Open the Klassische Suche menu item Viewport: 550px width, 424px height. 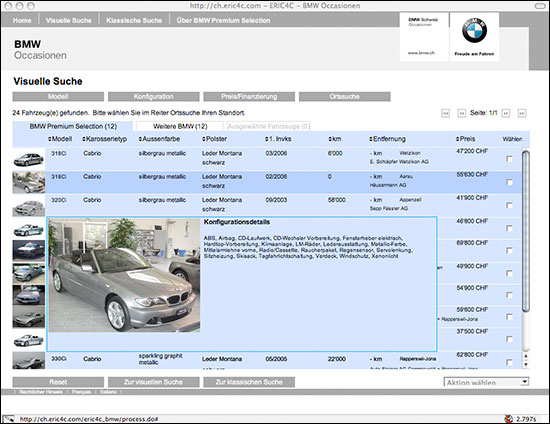point(134,20)
